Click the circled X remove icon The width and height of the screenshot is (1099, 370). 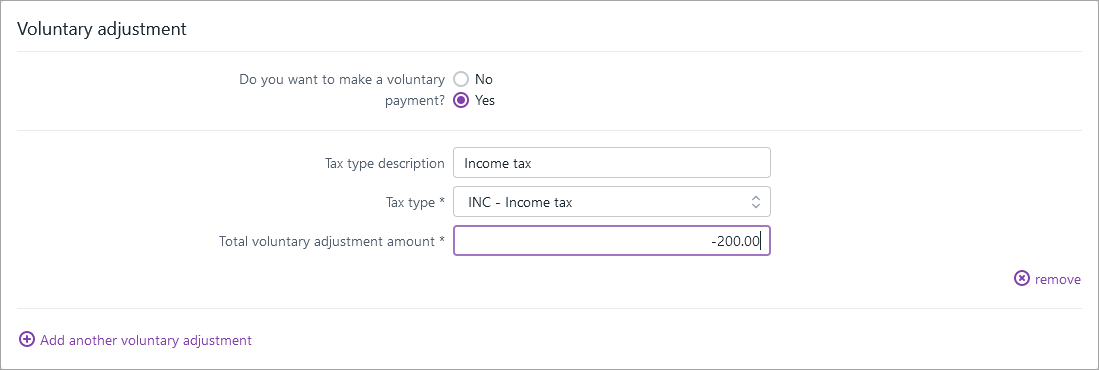coord(1022,279)
